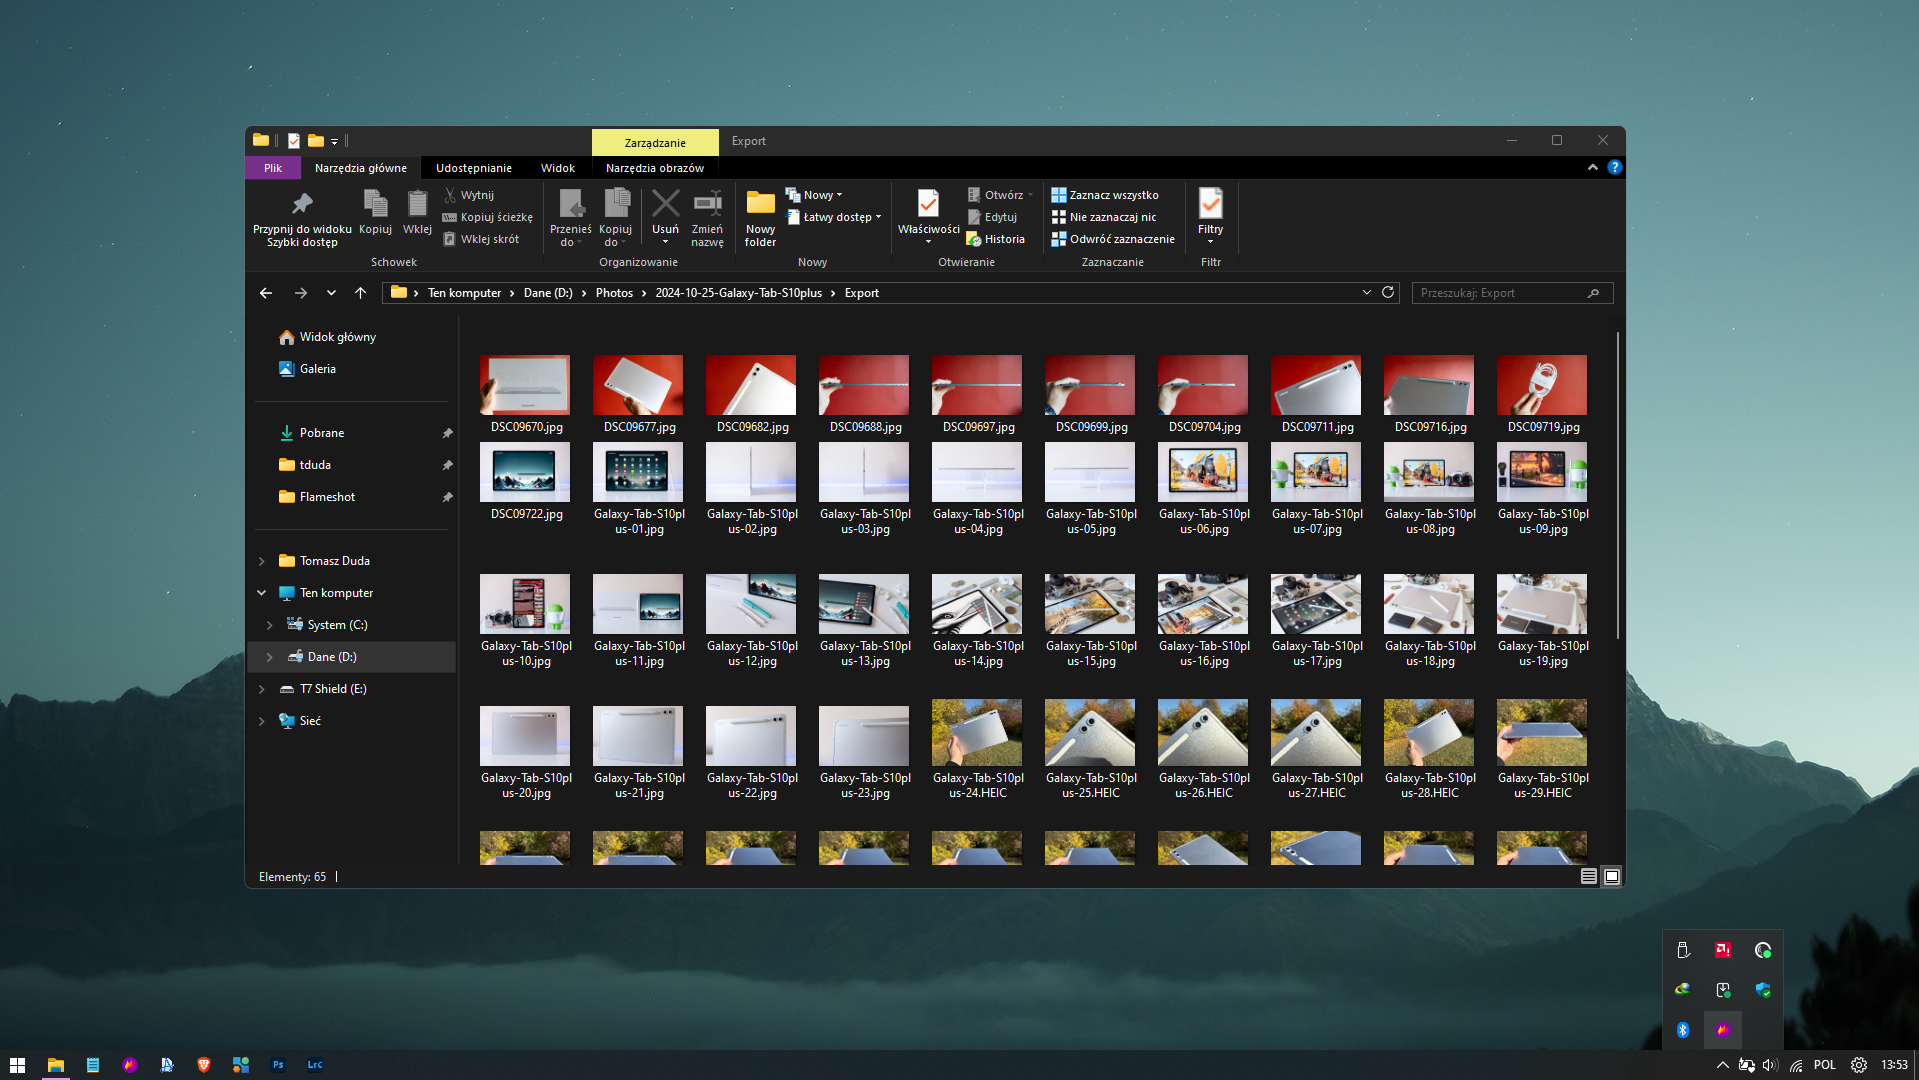Open the Widok ribbon tab
1919x1080 pixels.
tap(557, 168)
